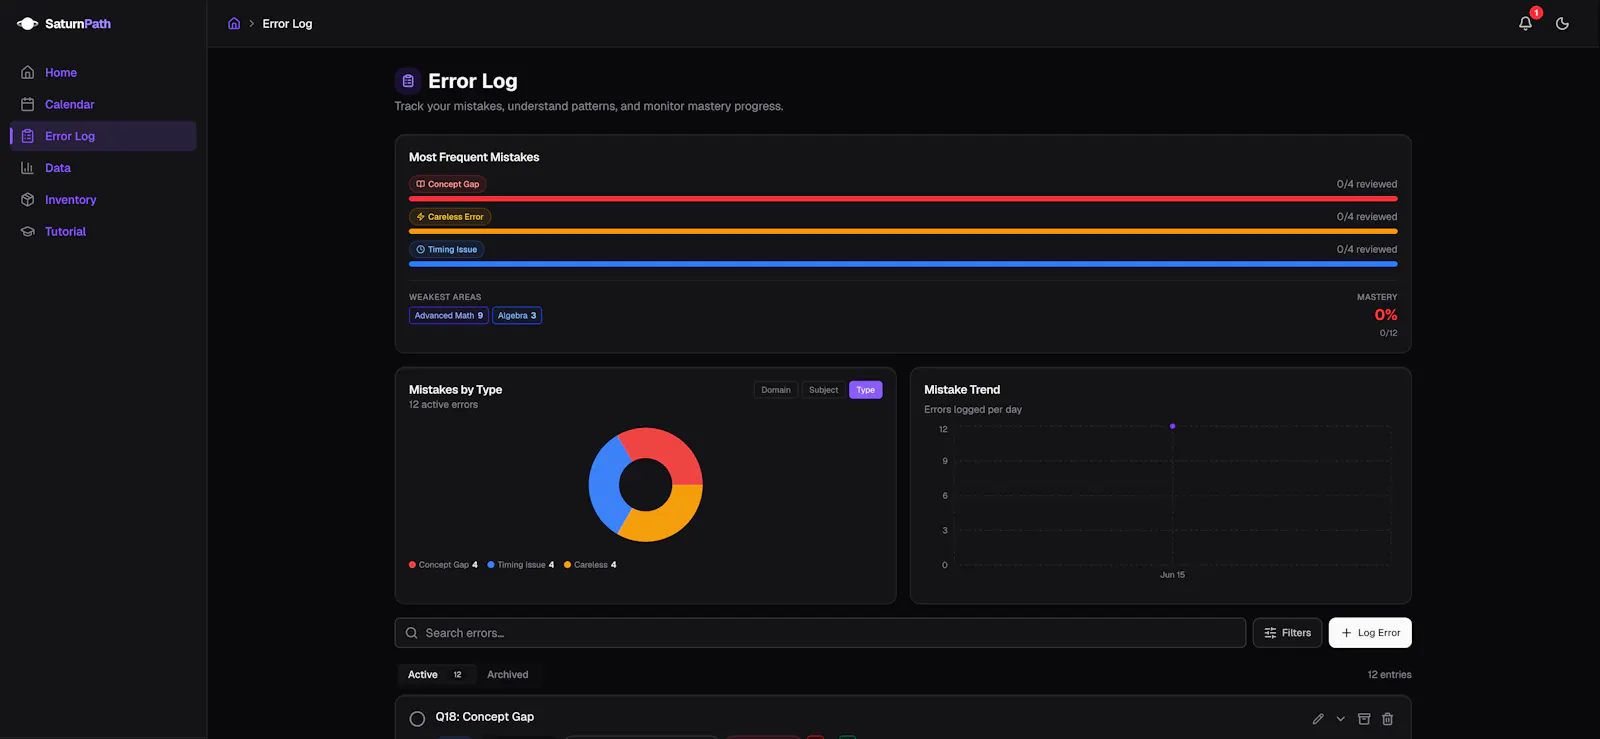Archive the Q18 entry
Image resolution: width=1600 pixels, height=739 pixels.
point(1364,719)
